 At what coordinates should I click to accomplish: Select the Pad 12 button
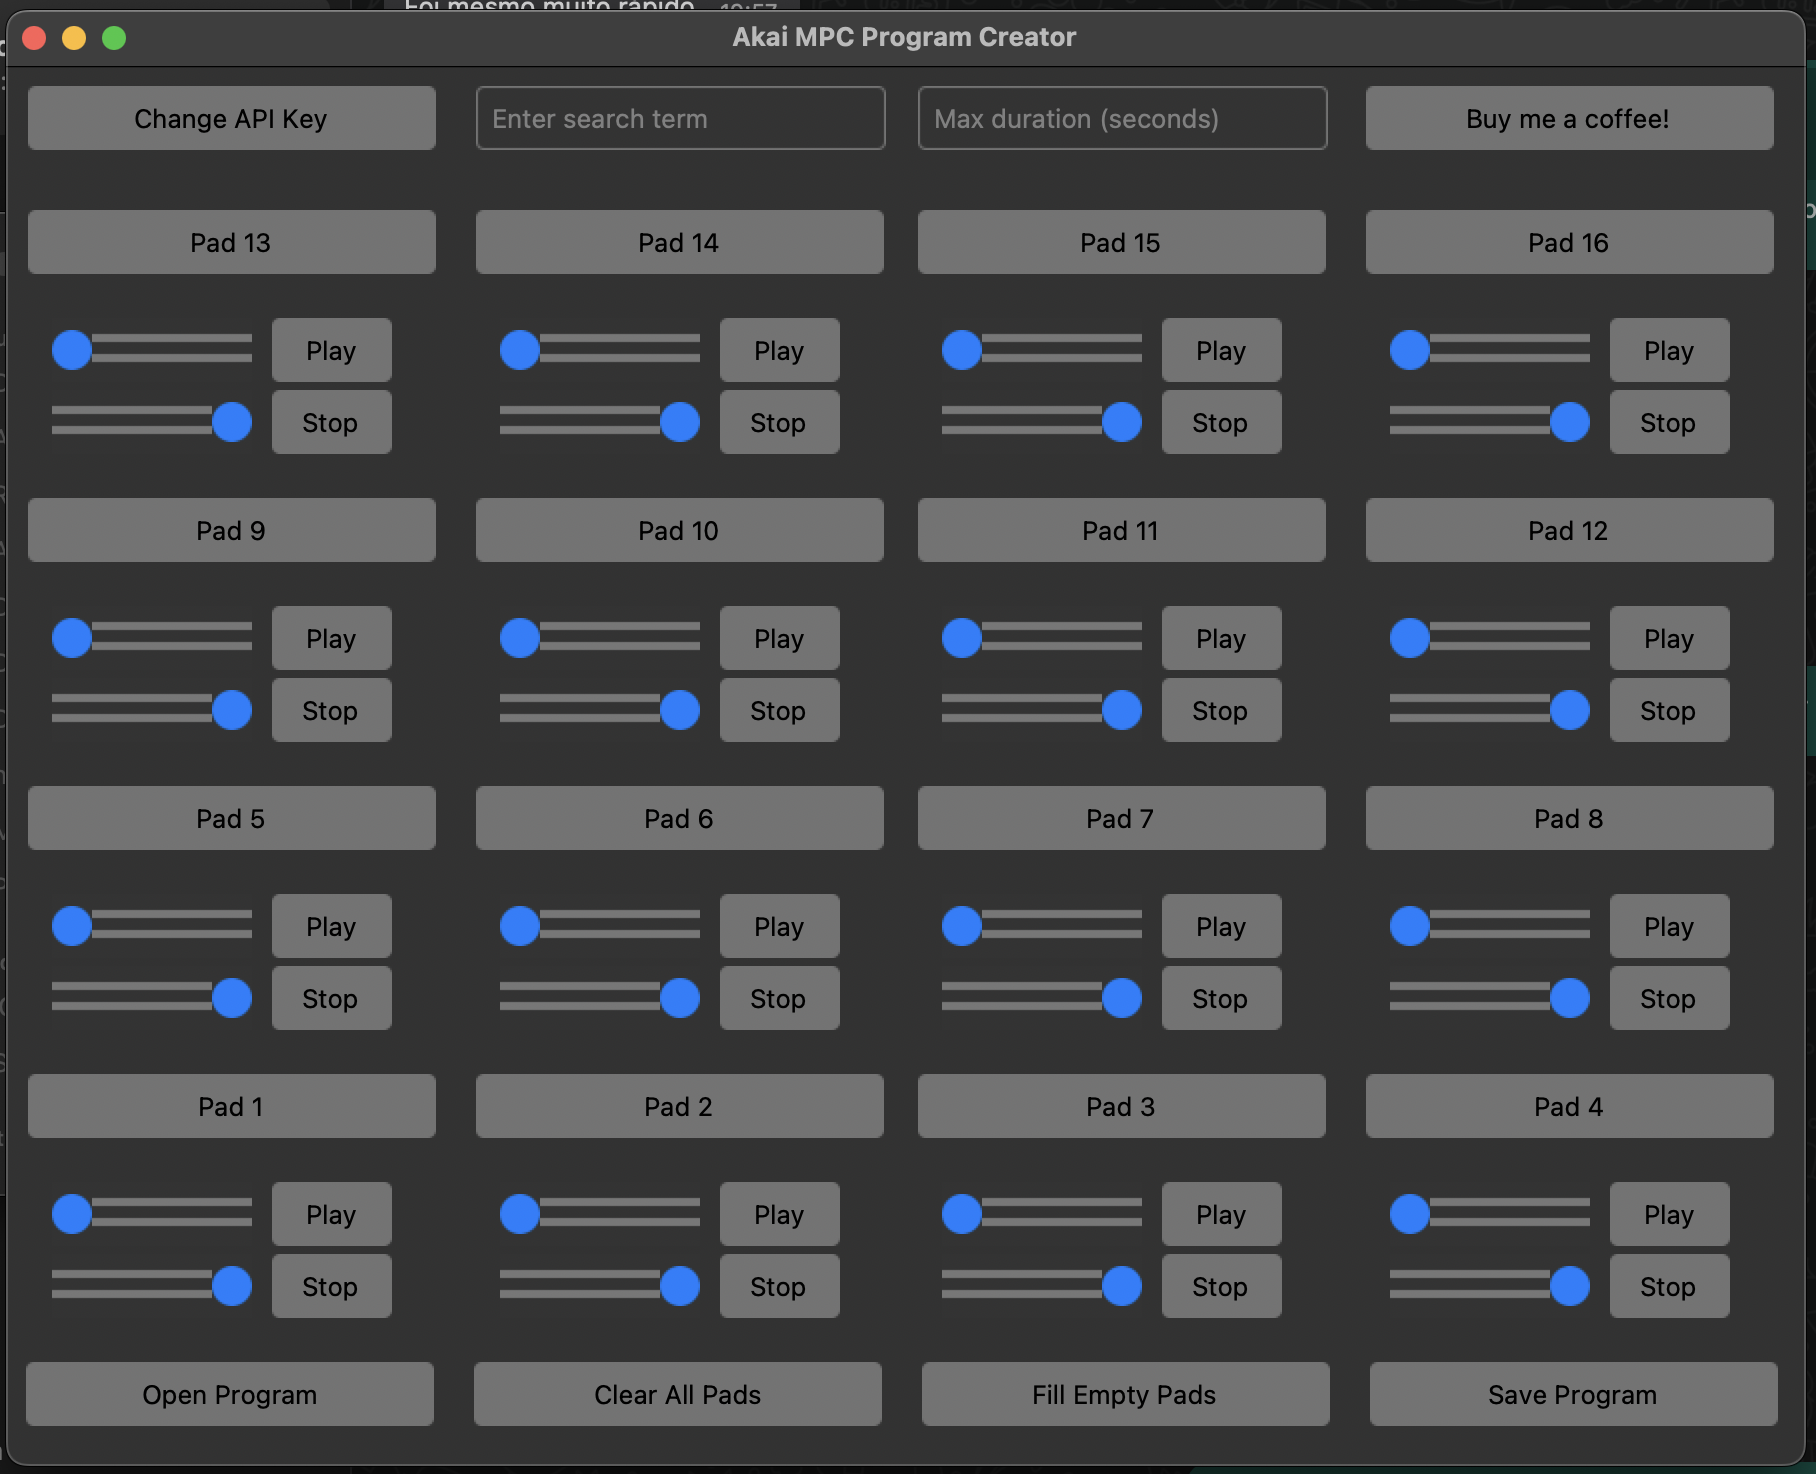point(1569,530)
